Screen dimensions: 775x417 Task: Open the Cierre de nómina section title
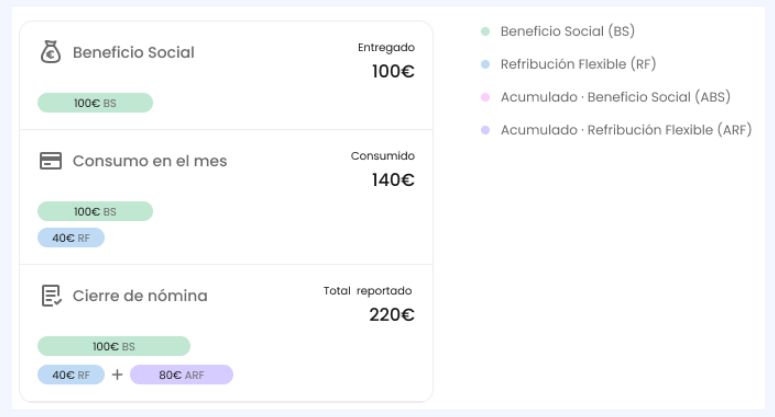pyautogui.click(x=140, y=296)
